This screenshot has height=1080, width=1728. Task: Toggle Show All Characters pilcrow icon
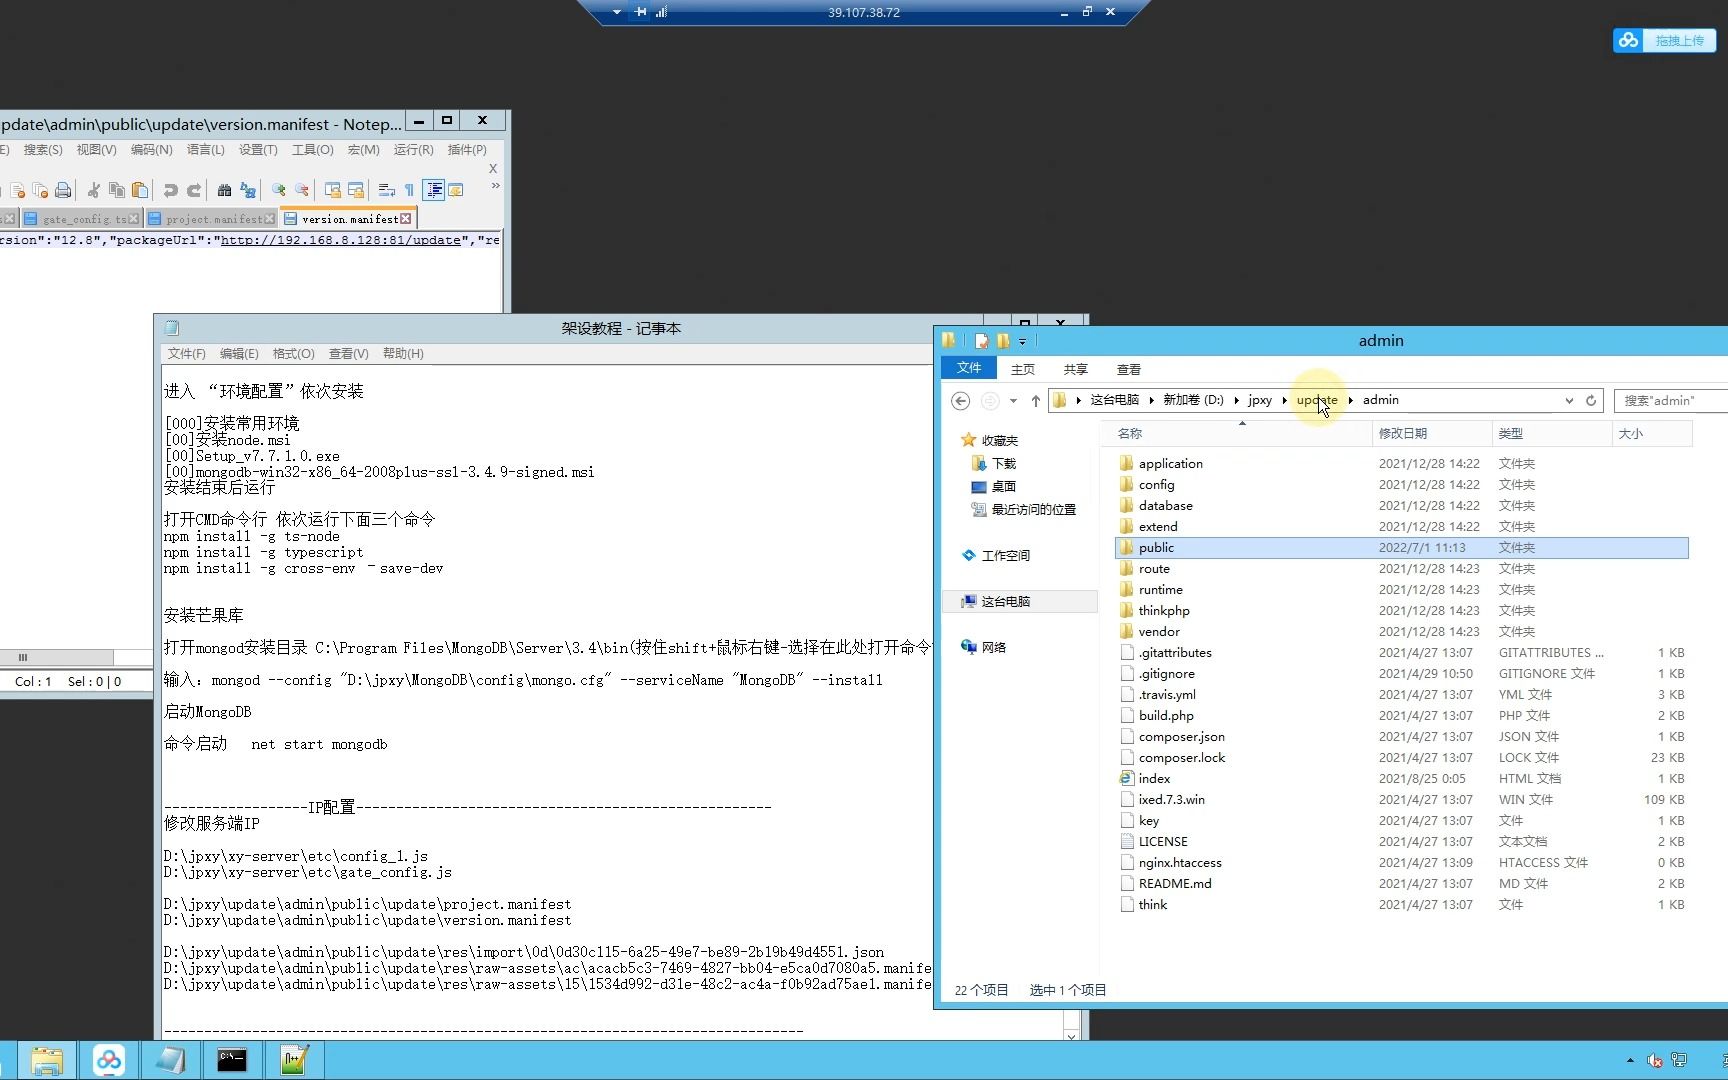(x=409, y=190)
